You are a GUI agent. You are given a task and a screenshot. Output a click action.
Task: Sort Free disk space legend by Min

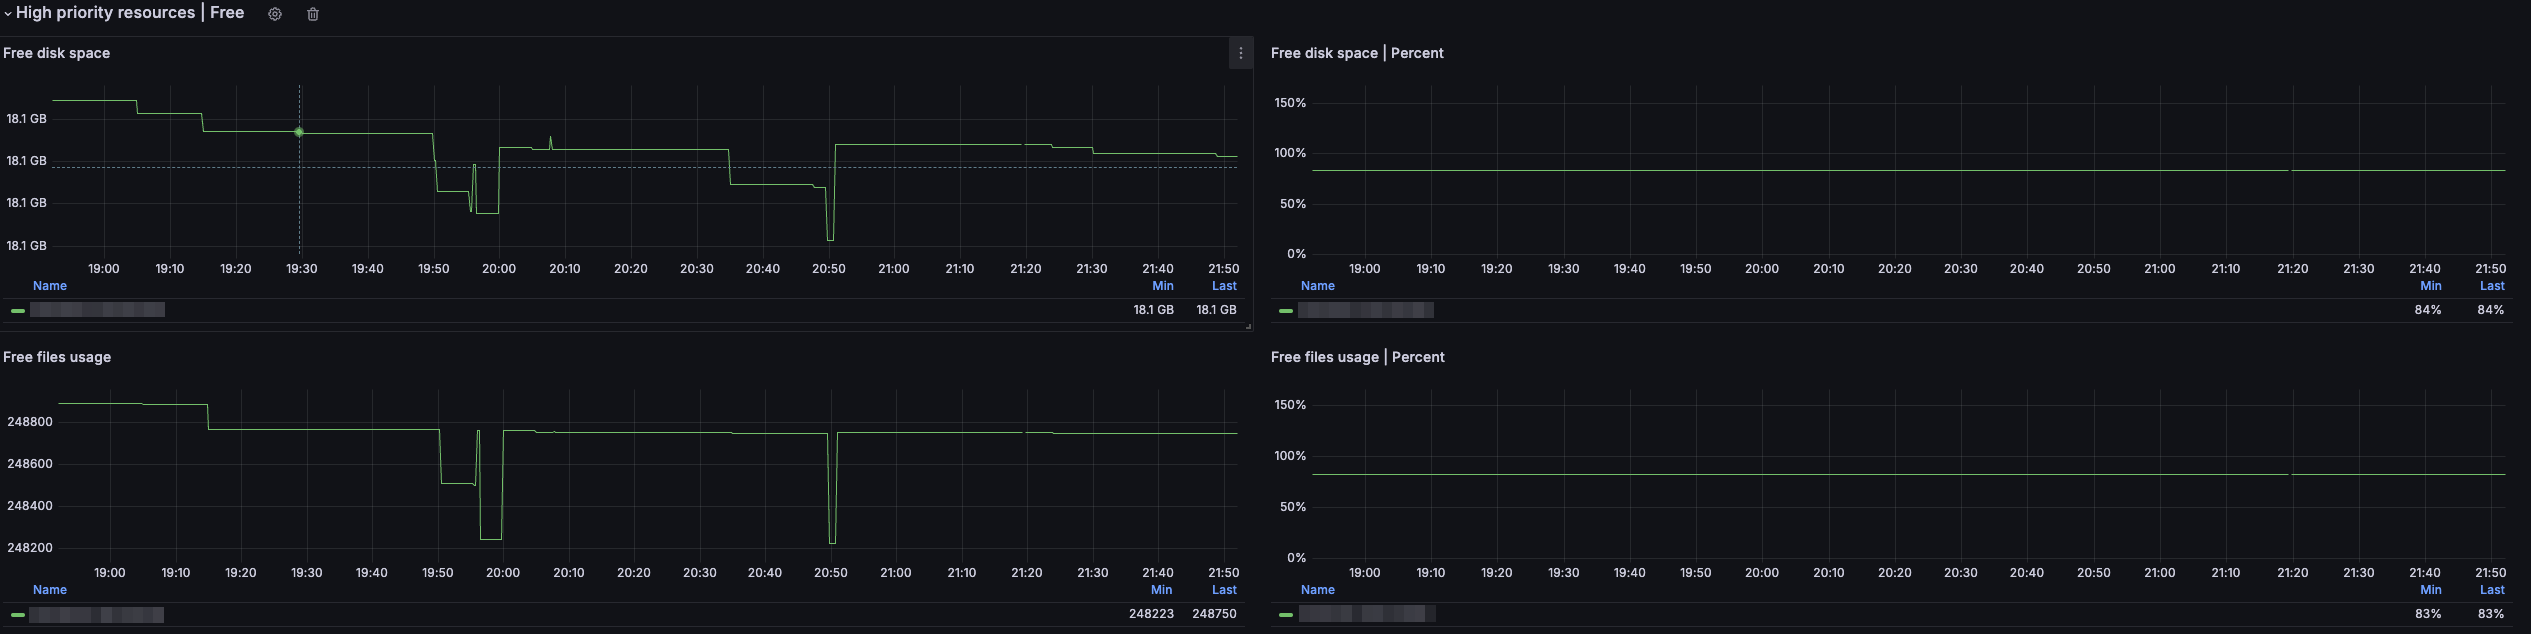pos(1162,286)
